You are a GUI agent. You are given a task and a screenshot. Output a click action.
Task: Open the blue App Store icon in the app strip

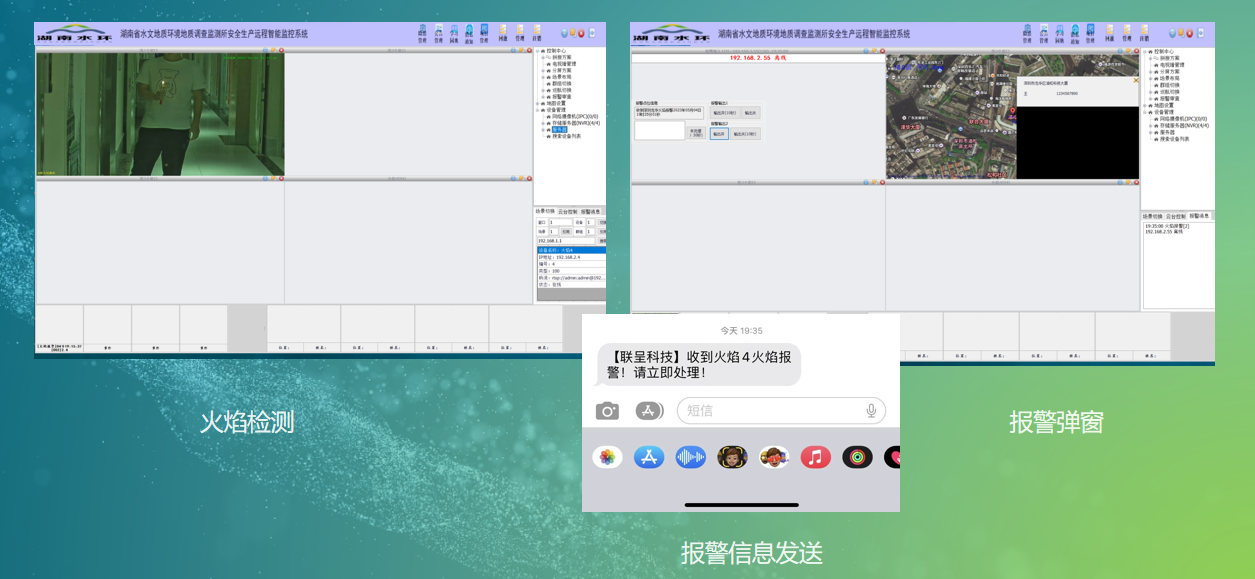pyautogui.click(x=649, y=457)
